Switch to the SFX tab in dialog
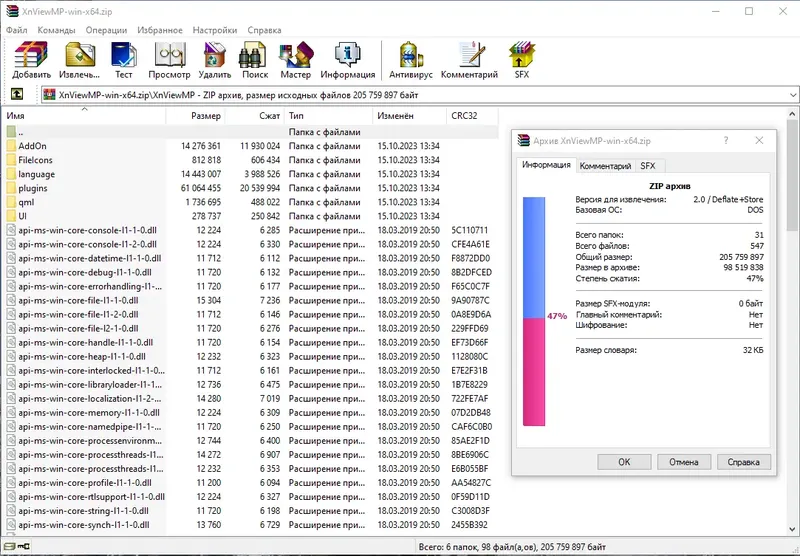 tap(648, 166)
